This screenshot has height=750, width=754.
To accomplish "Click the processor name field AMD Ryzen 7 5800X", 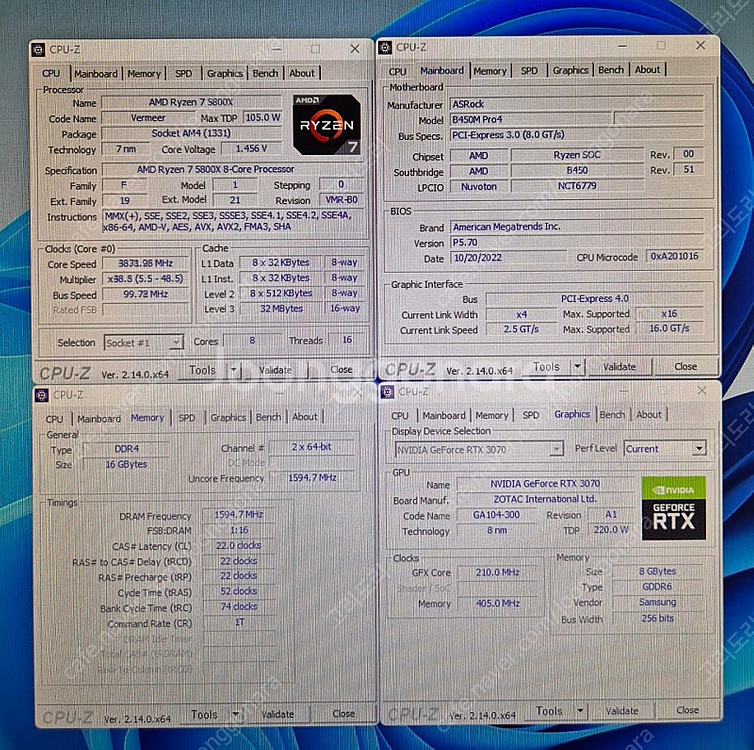I will coord(191,102).
